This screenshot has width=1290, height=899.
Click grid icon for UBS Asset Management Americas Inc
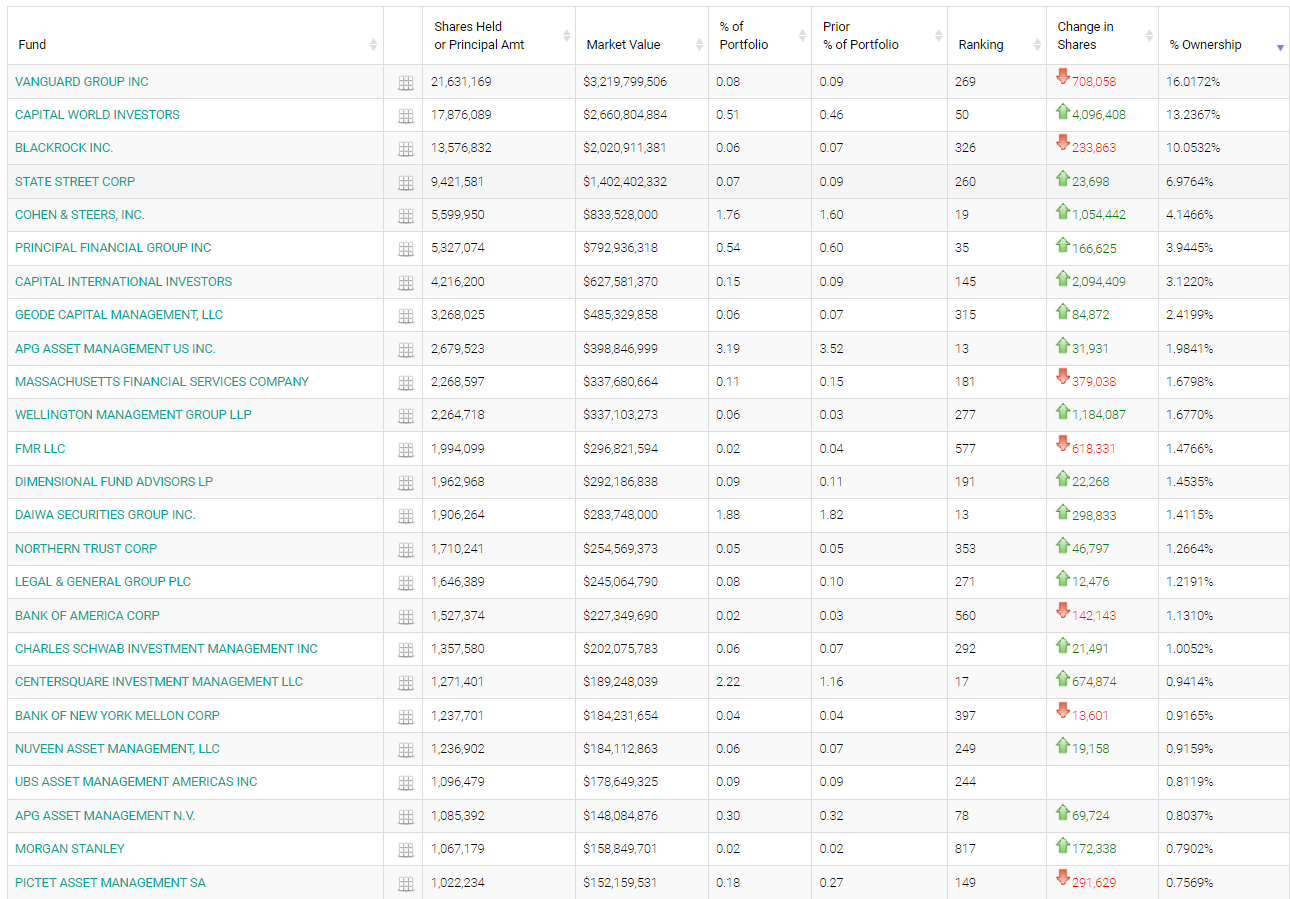point(405,783)
